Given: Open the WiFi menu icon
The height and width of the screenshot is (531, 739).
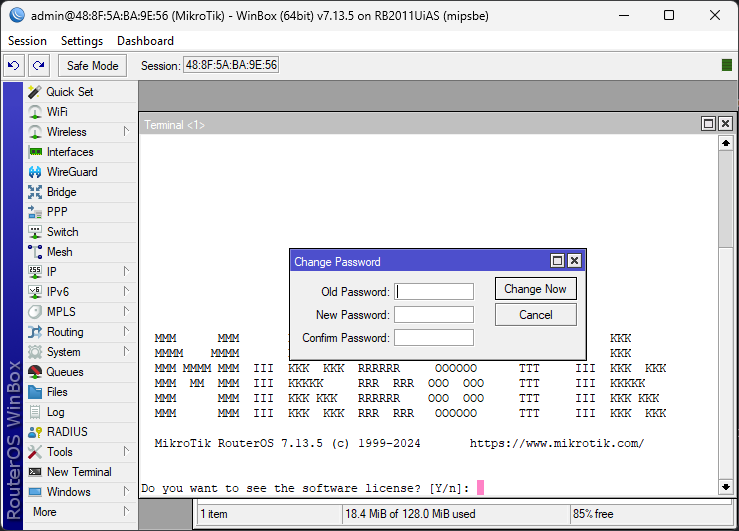Looking at the screenshot, I should point(35,112).
